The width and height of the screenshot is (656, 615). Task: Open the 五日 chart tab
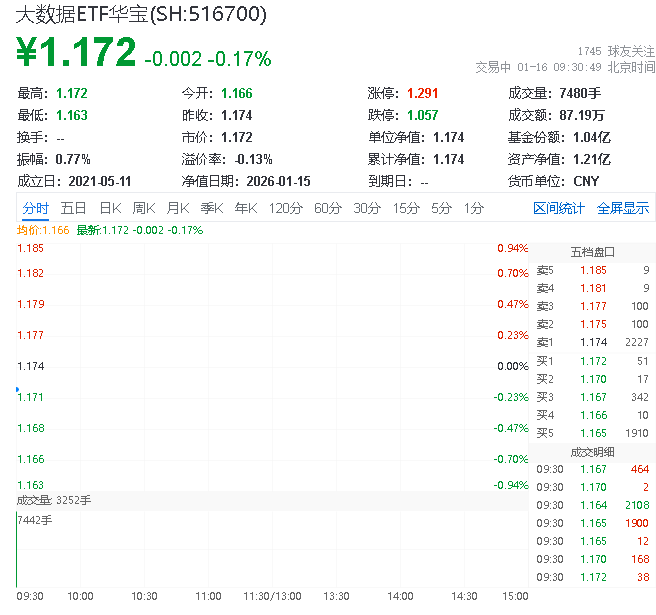73,208
